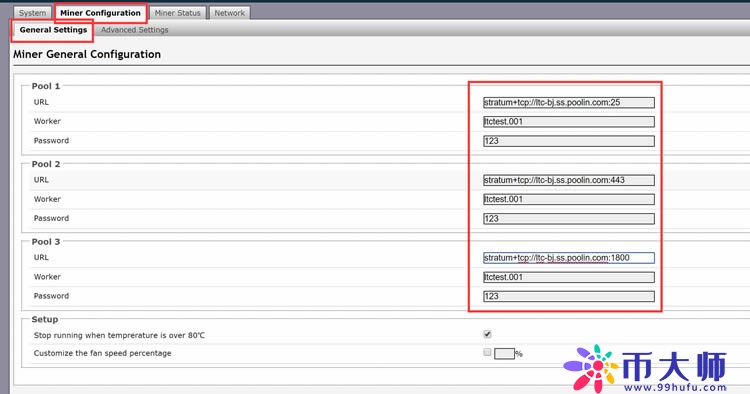Click the Pool 3 URL field
The width and height of the screenshot is (750, 394).
tap(569, 258)
